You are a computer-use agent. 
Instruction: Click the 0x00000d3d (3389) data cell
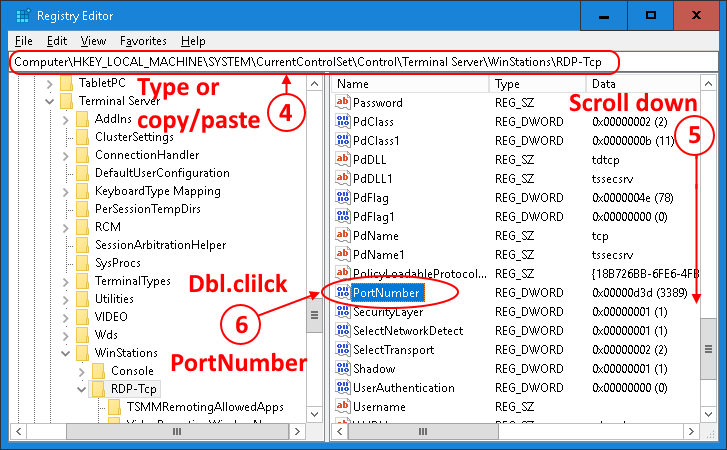pos(639,292)
